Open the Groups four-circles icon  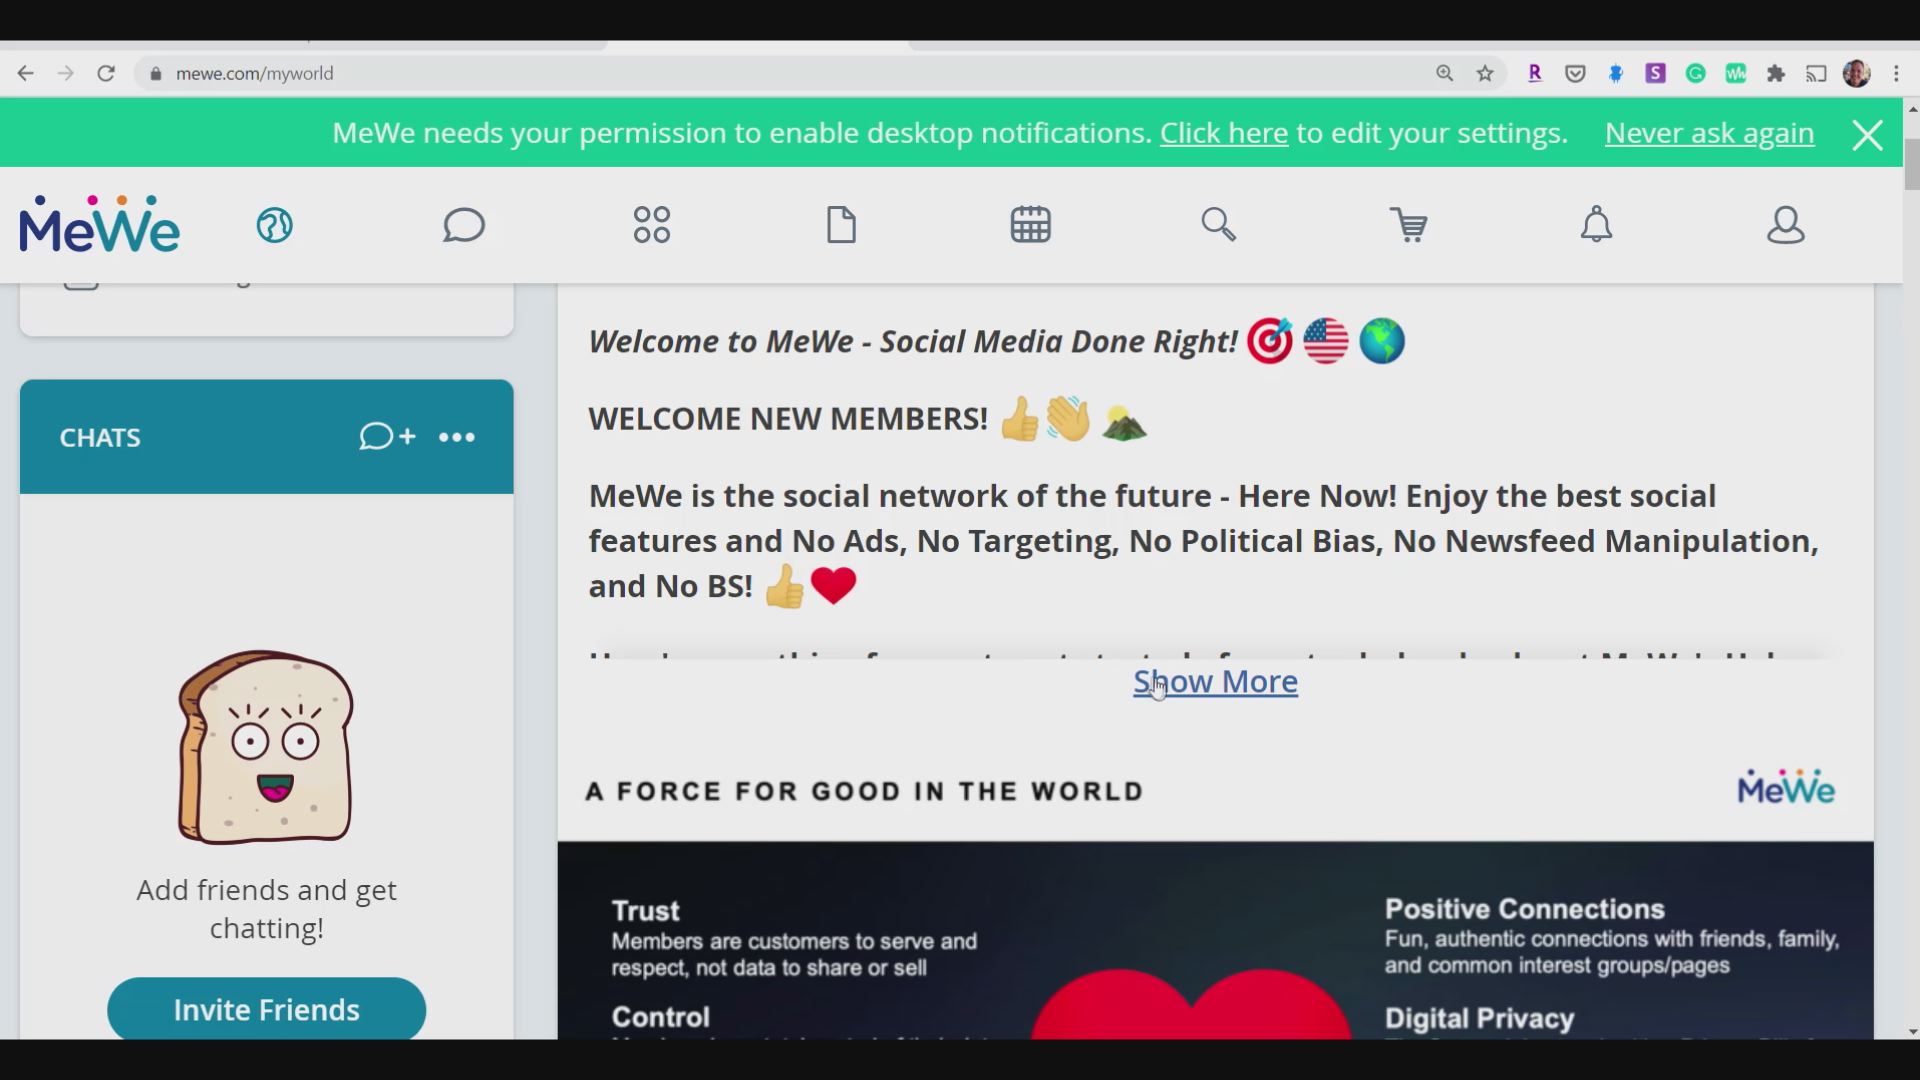coord(652,225)
